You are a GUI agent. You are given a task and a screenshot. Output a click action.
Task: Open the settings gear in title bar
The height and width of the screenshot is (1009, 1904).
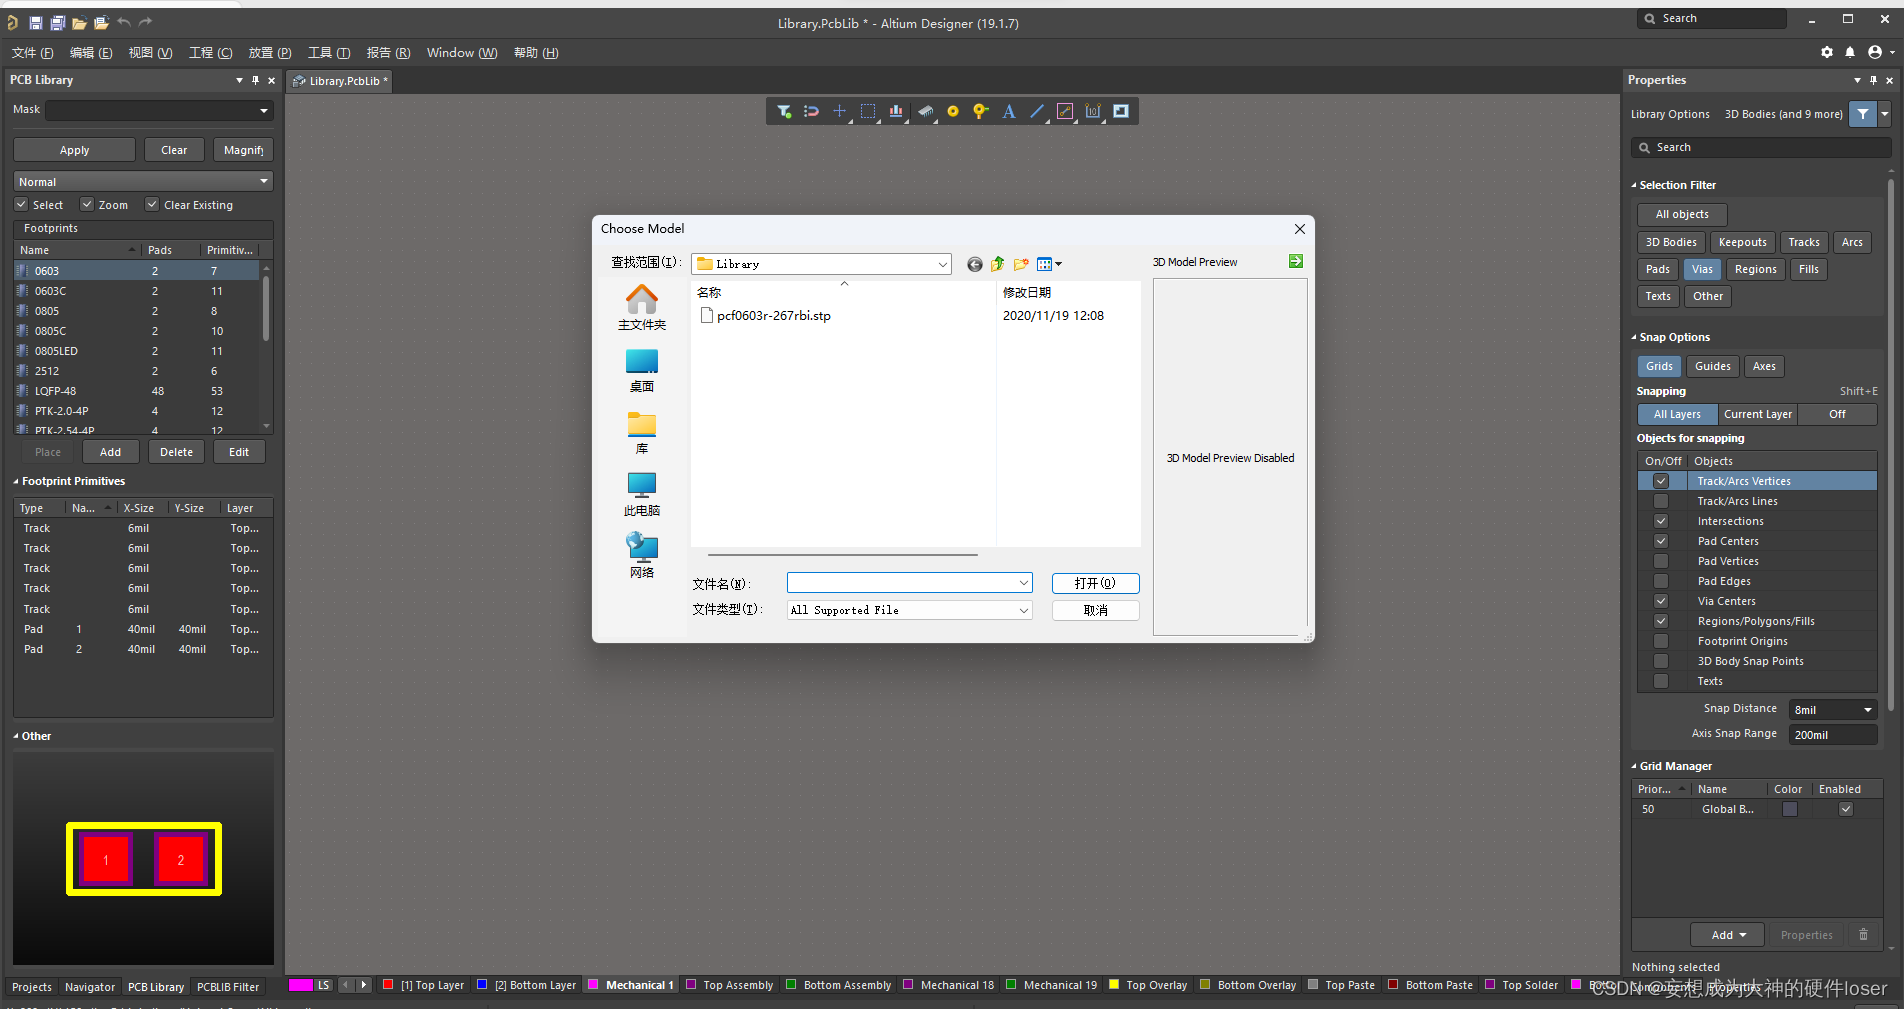pyautogui.click(x=1827, y=52)
